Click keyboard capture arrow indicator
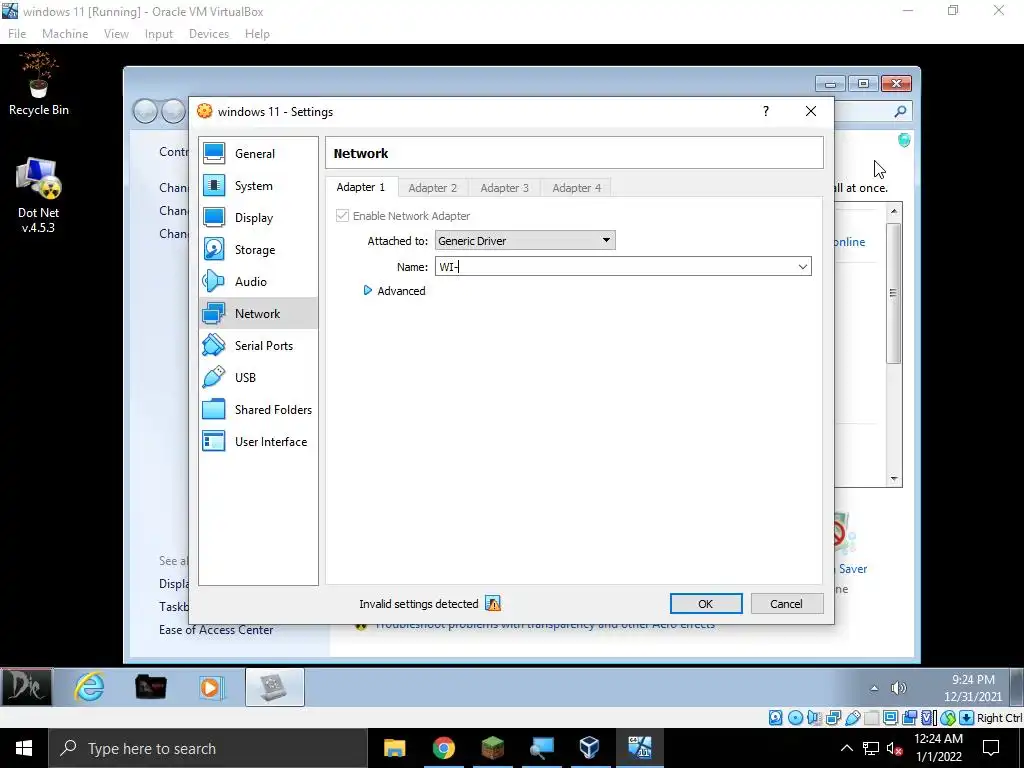 coord(967,718)
